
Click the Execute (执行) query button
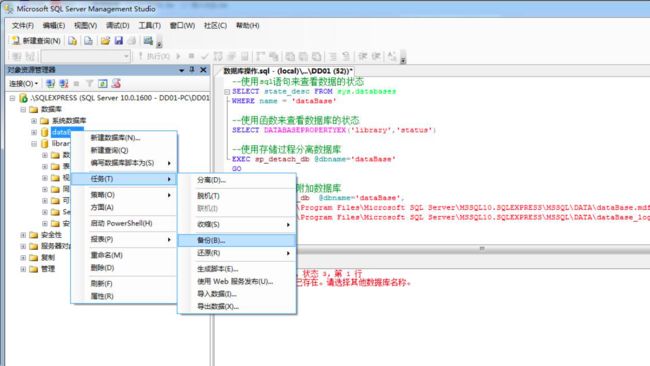click(154, 56)
